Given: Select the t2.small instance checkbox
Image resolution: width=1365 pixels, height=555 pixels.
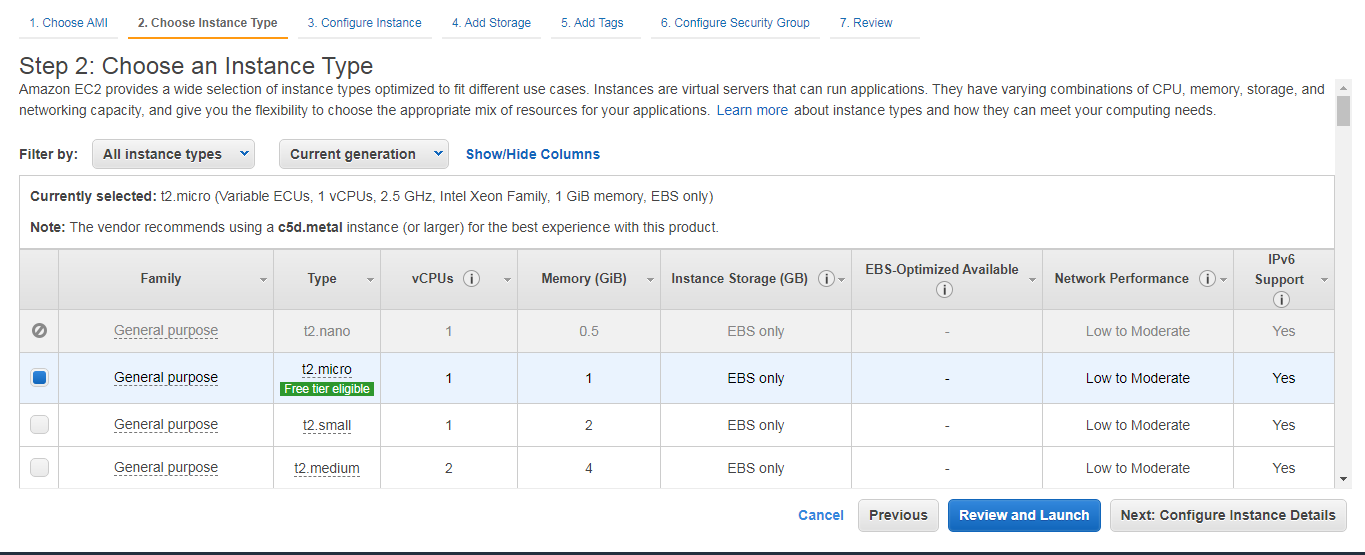Looking at the screenshot, I should (x=39, y=425).
